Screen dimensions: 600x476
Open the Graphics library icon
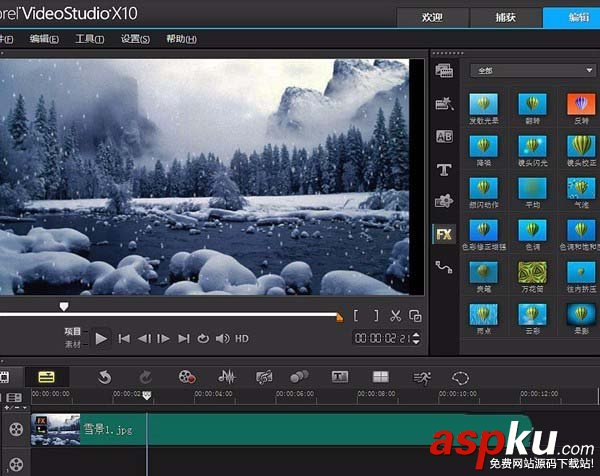tap(444, 201)
